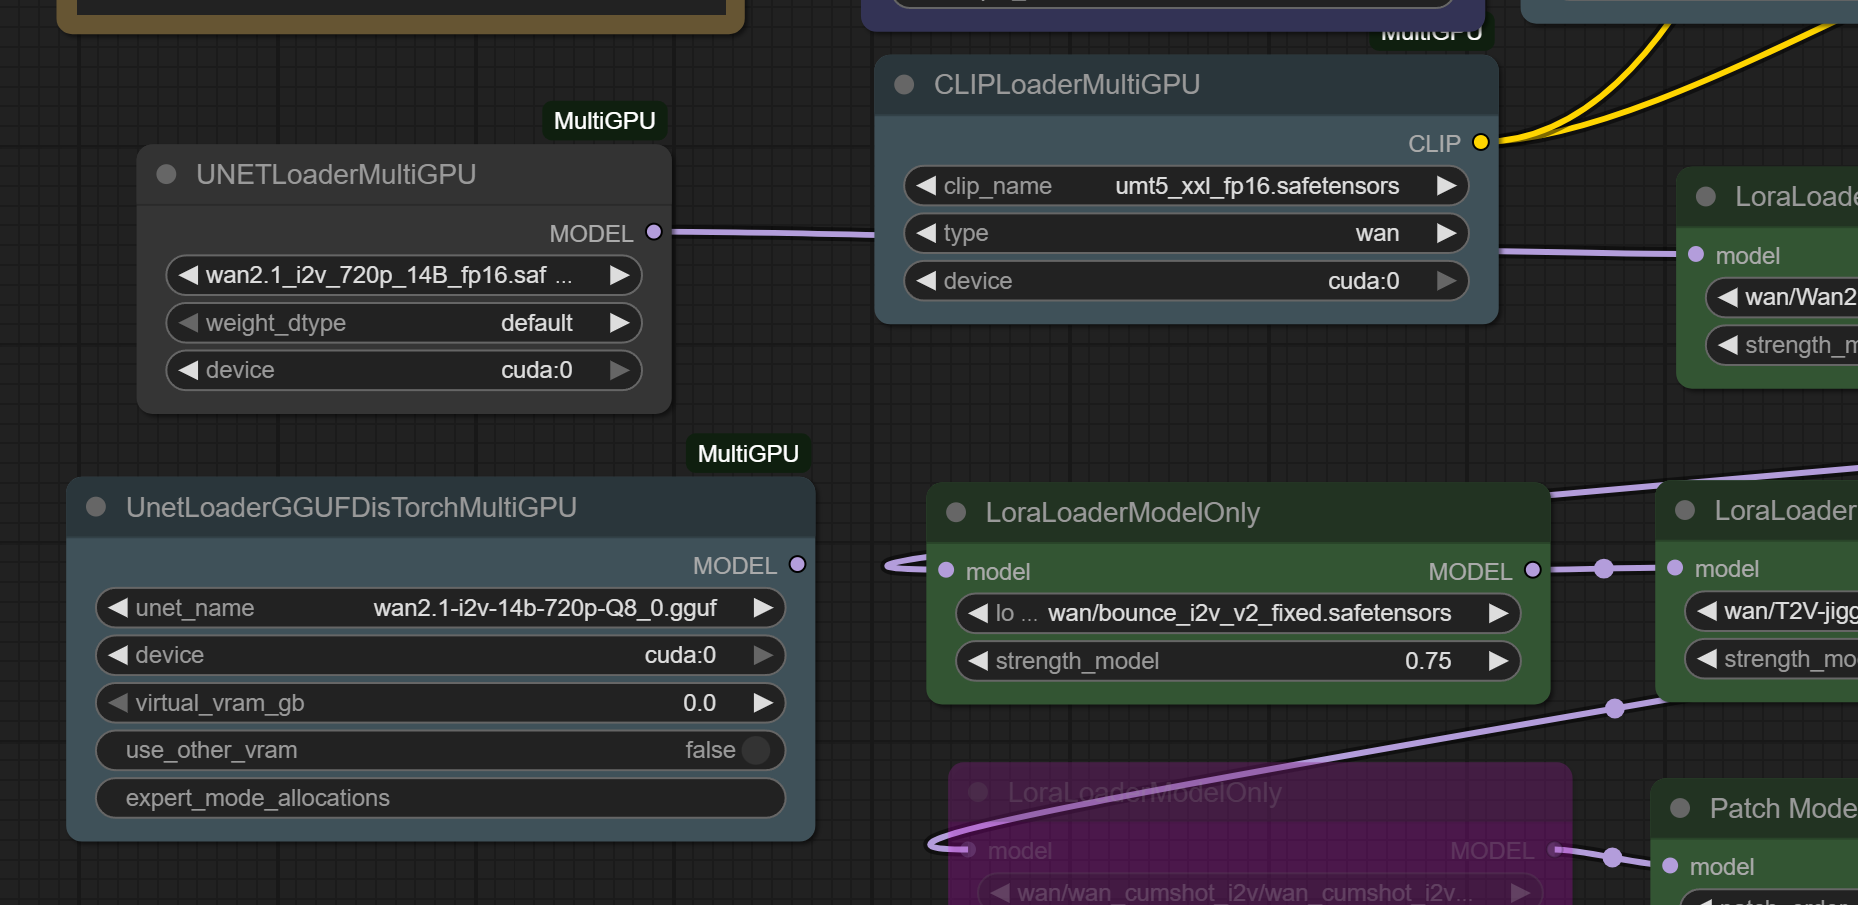Open the weight_dtype default value field
The height and width of the screenshot is (905, 1858).
[x=537, y=323]
